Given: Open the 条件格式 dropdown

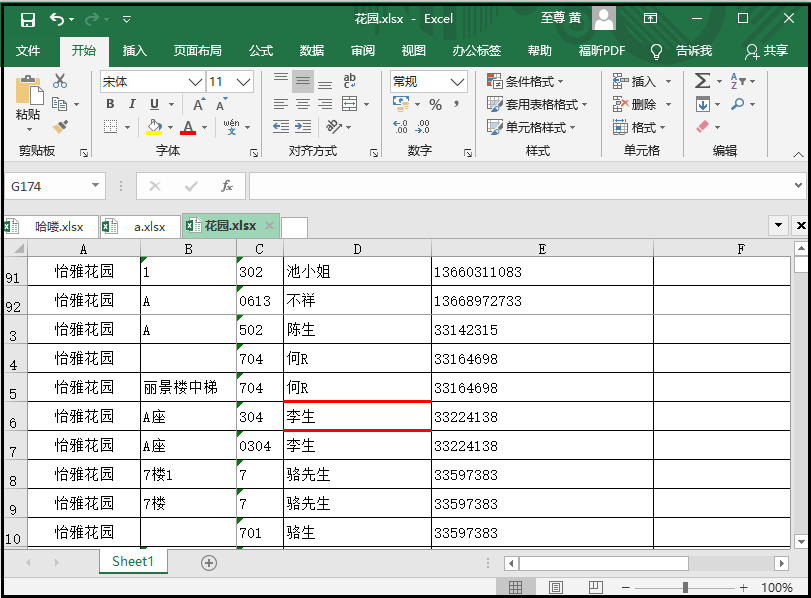Looking at the screenshot, I should tap(526, 81).
